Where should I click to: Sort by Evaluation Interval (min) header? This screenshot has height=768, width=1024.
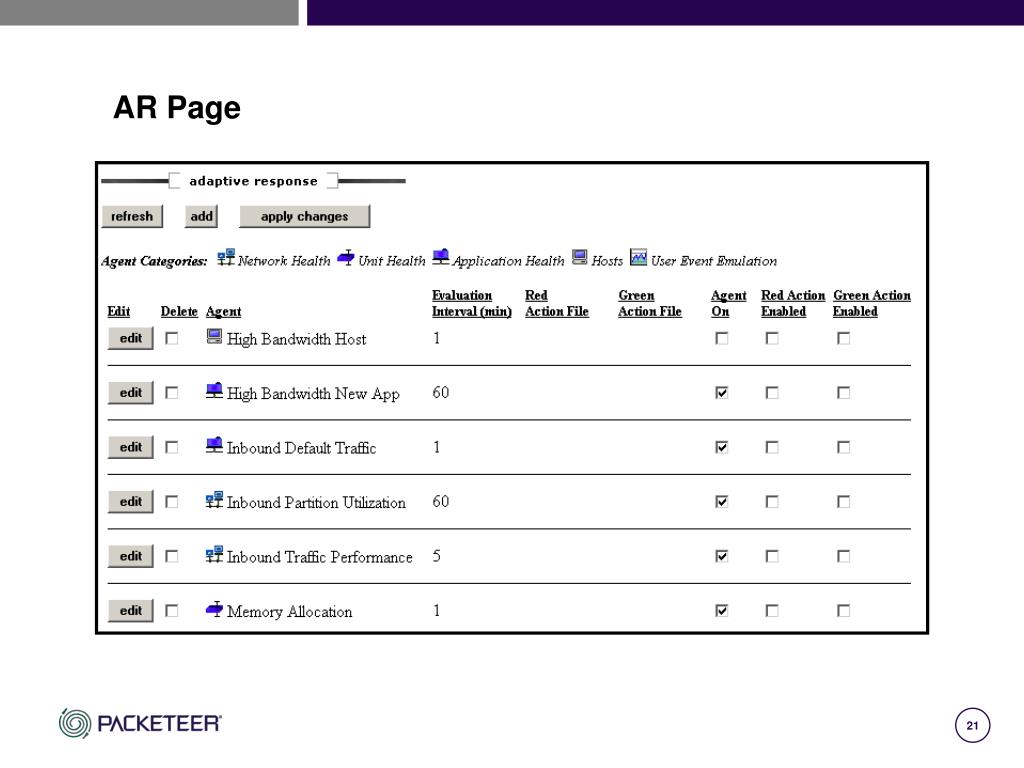472,304
